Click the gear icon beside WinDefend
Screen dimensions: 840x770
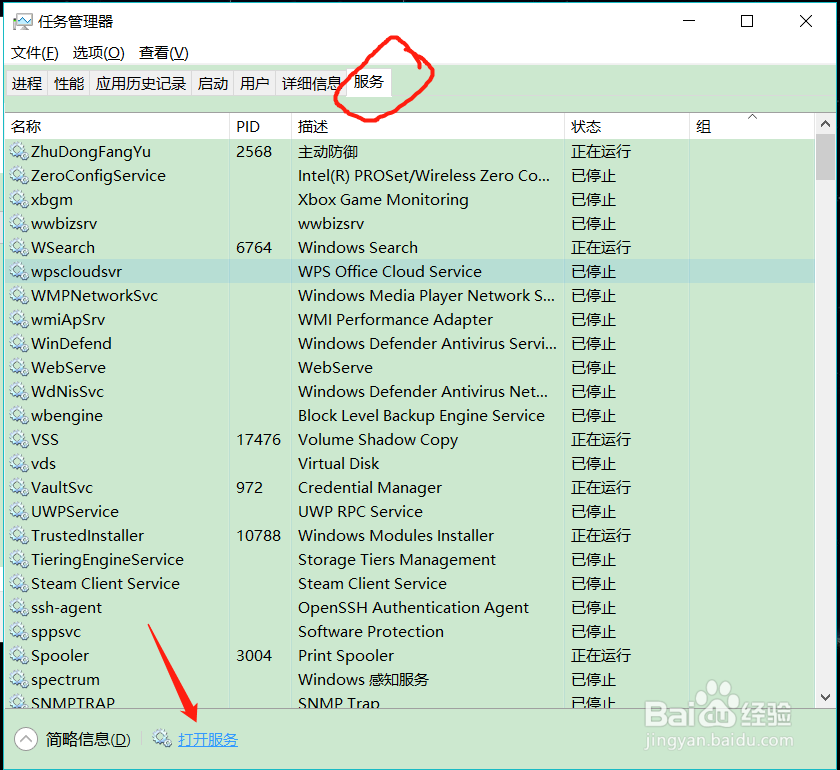click(19, 343)
